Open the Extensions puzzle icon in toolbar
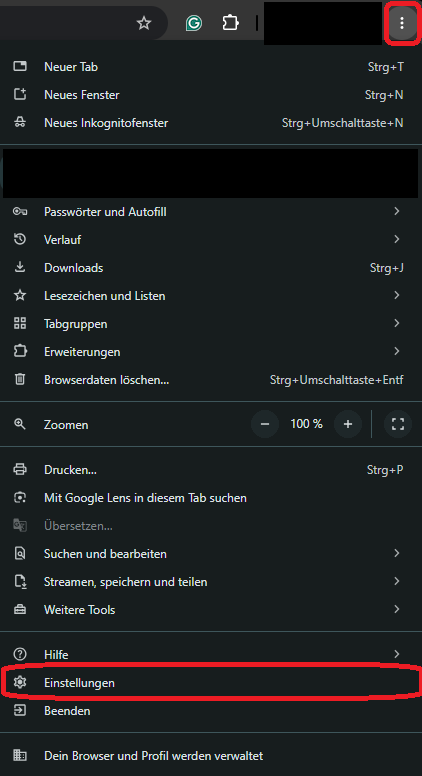 click(x=231, y=23)
